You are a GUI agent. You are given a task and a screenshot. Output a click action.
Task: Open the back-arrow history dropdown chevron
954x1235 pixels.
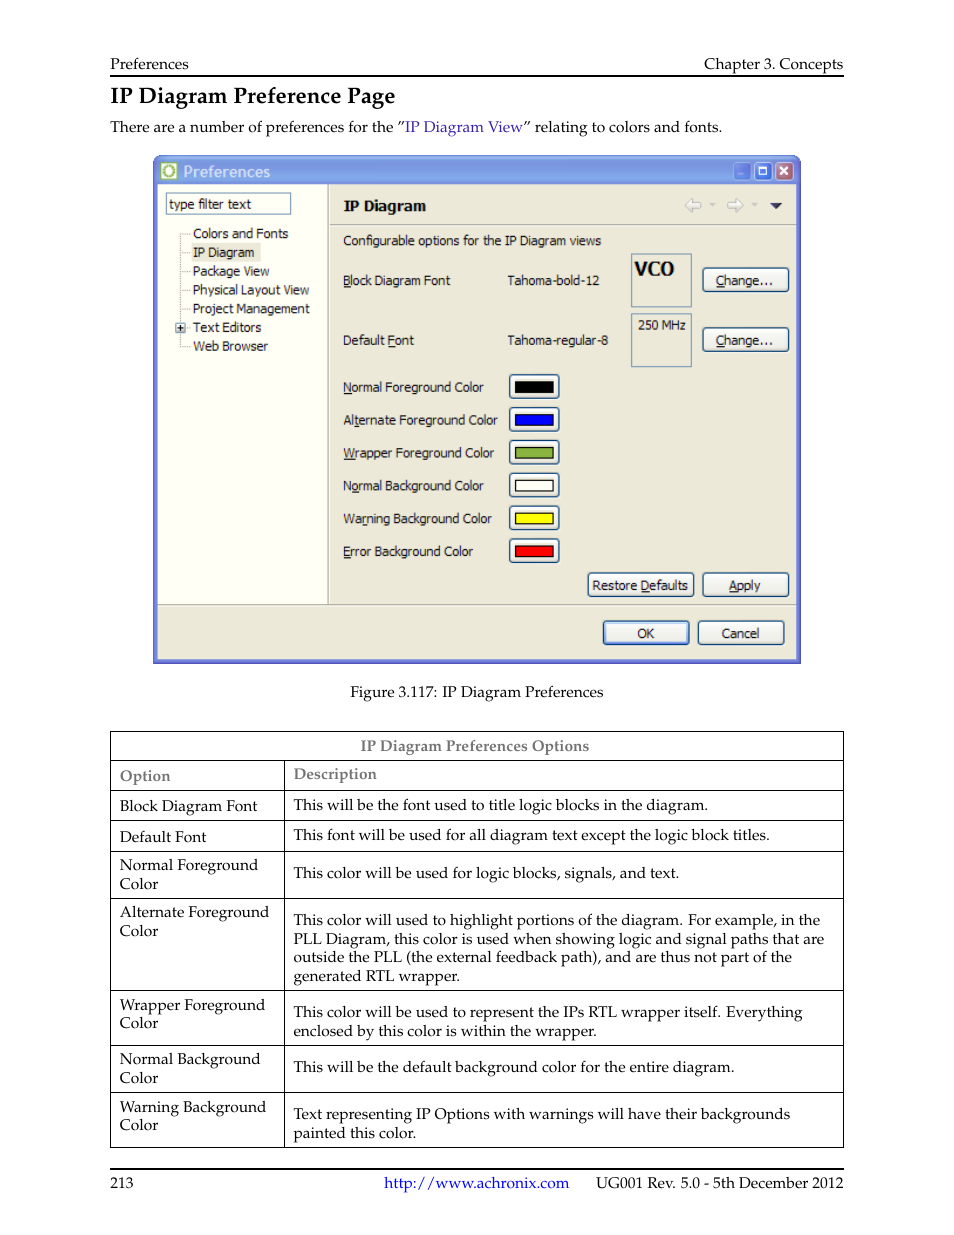pos(711,206)
